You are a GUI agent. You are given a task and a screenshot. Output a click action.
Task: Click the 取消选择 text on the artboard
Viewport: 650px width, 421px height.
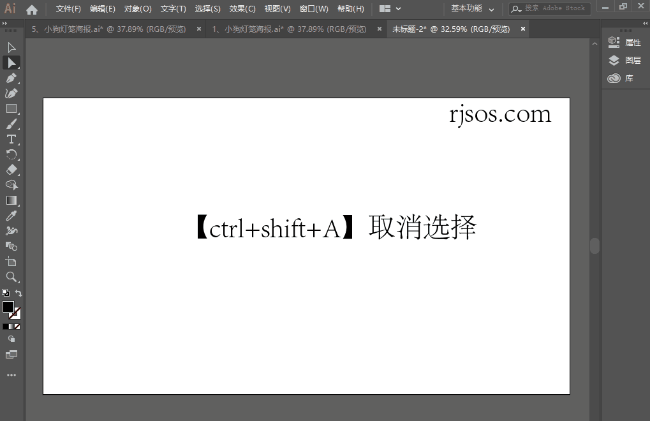tap(422, 227)
